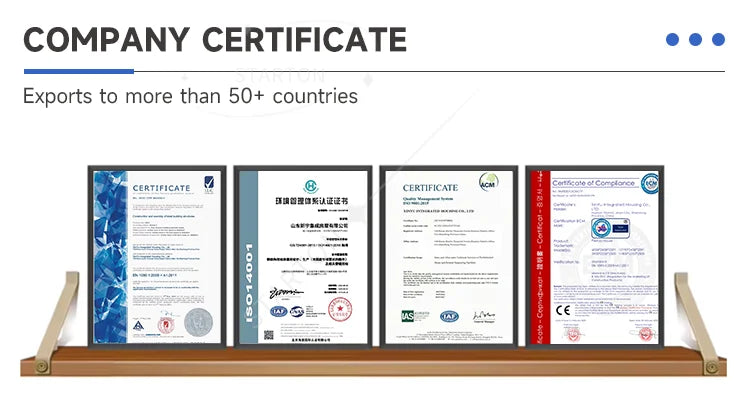The width and height of the screenshot is (750, 393).
Task: Click the round ECM logo beside Certificate of Compliance title
Action: click(x=651, y=184)
